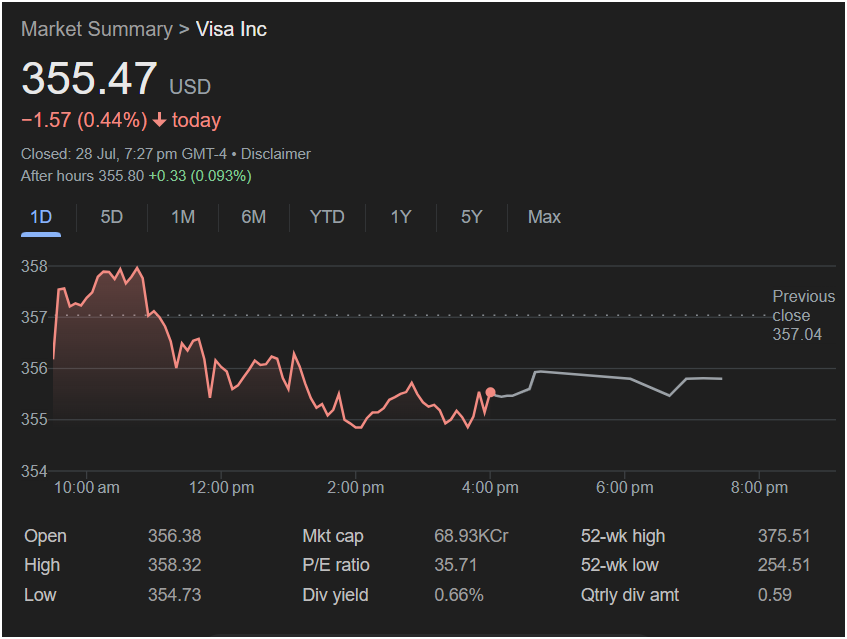Click the USD currency label
The image size is (847, 639).
[190, 87]
